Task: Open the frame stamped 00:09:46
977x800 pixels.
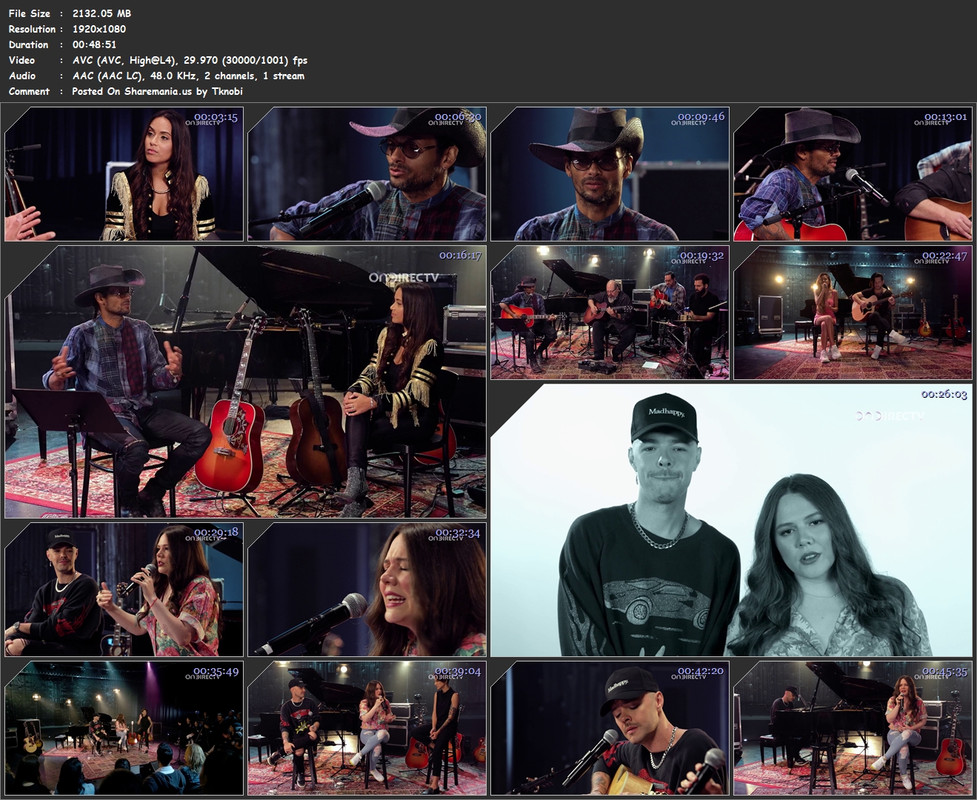Action: (x=610, y=174)
